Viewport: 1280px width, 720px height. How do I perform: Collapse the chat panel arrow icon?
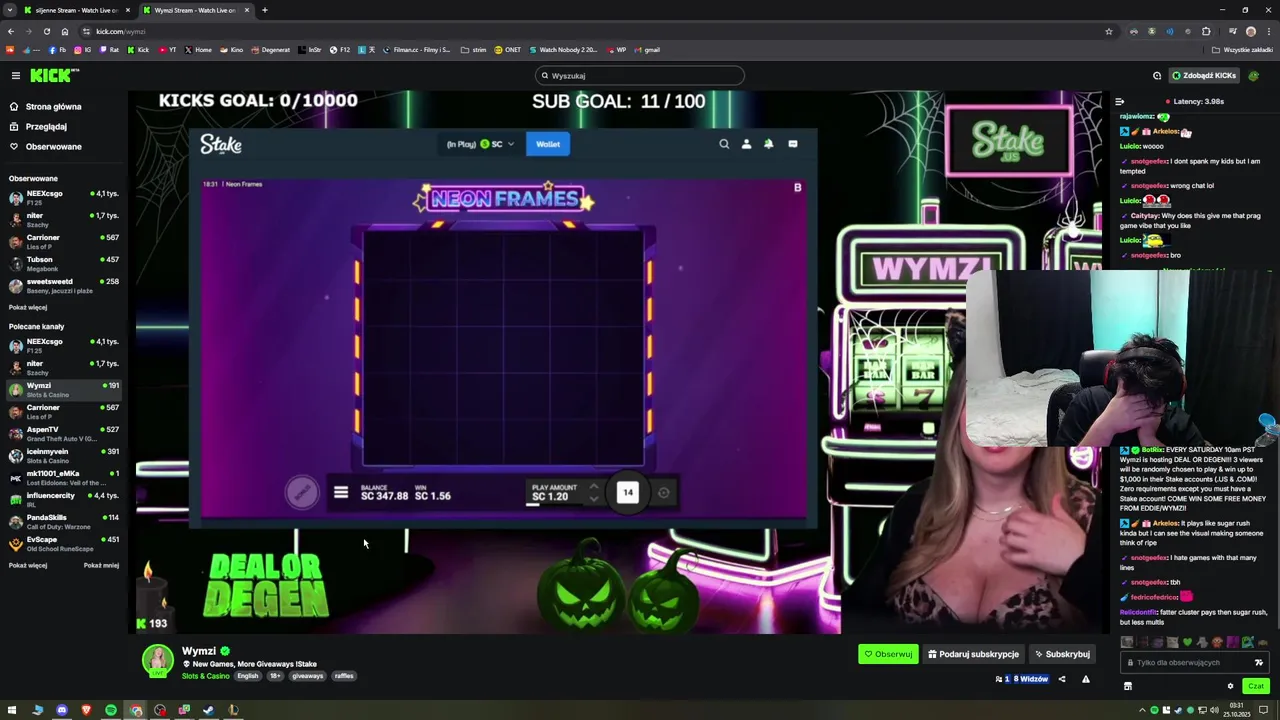coord(1119,102)
